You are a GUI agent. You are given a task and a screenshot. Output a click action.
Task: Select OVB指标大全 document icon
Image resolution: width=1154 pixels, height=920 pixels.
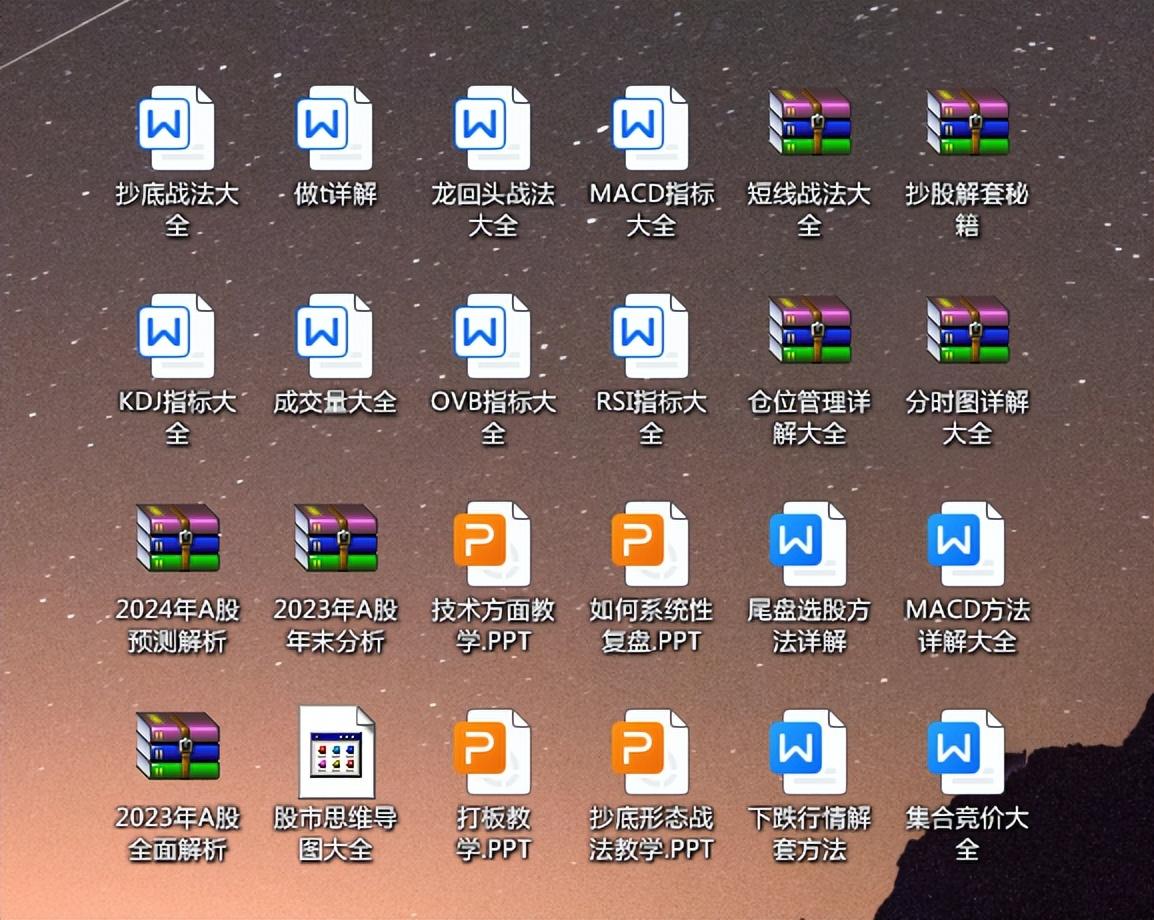point(493,336)
